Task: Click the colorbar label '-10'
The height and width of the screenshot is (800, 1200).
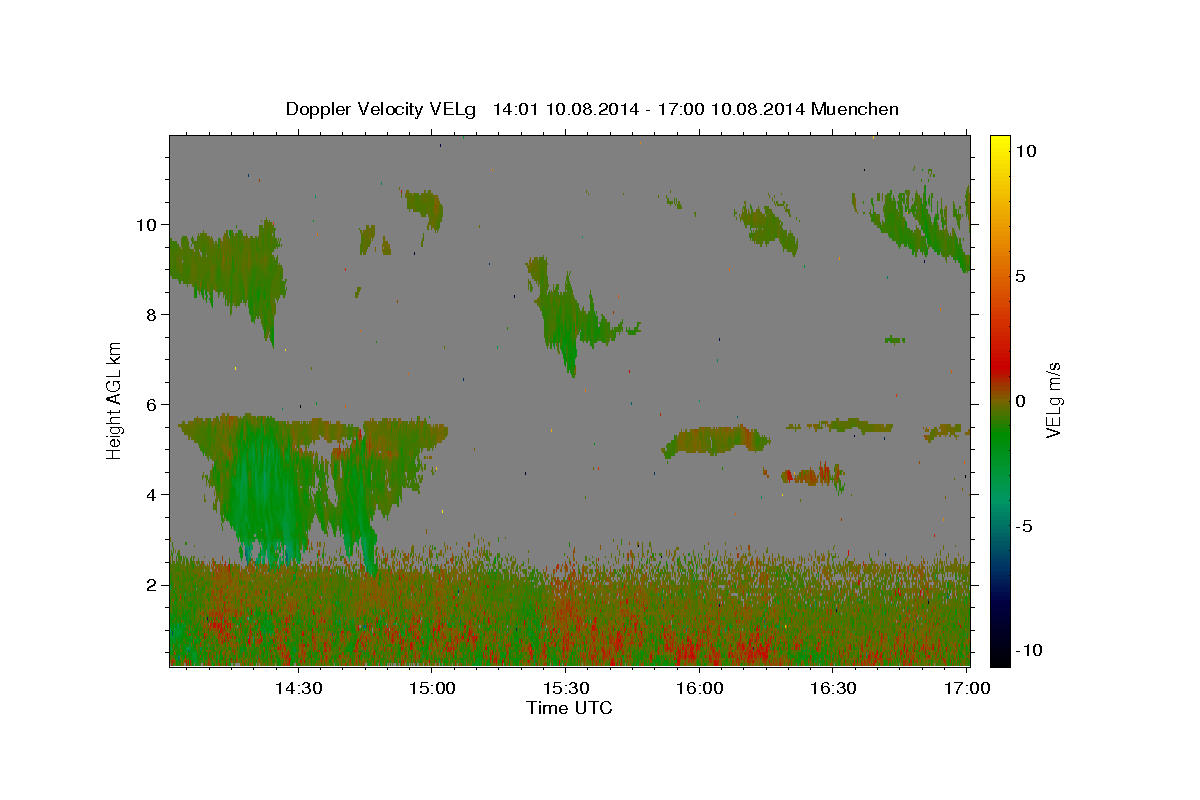Action: (x=1031, y=651)
